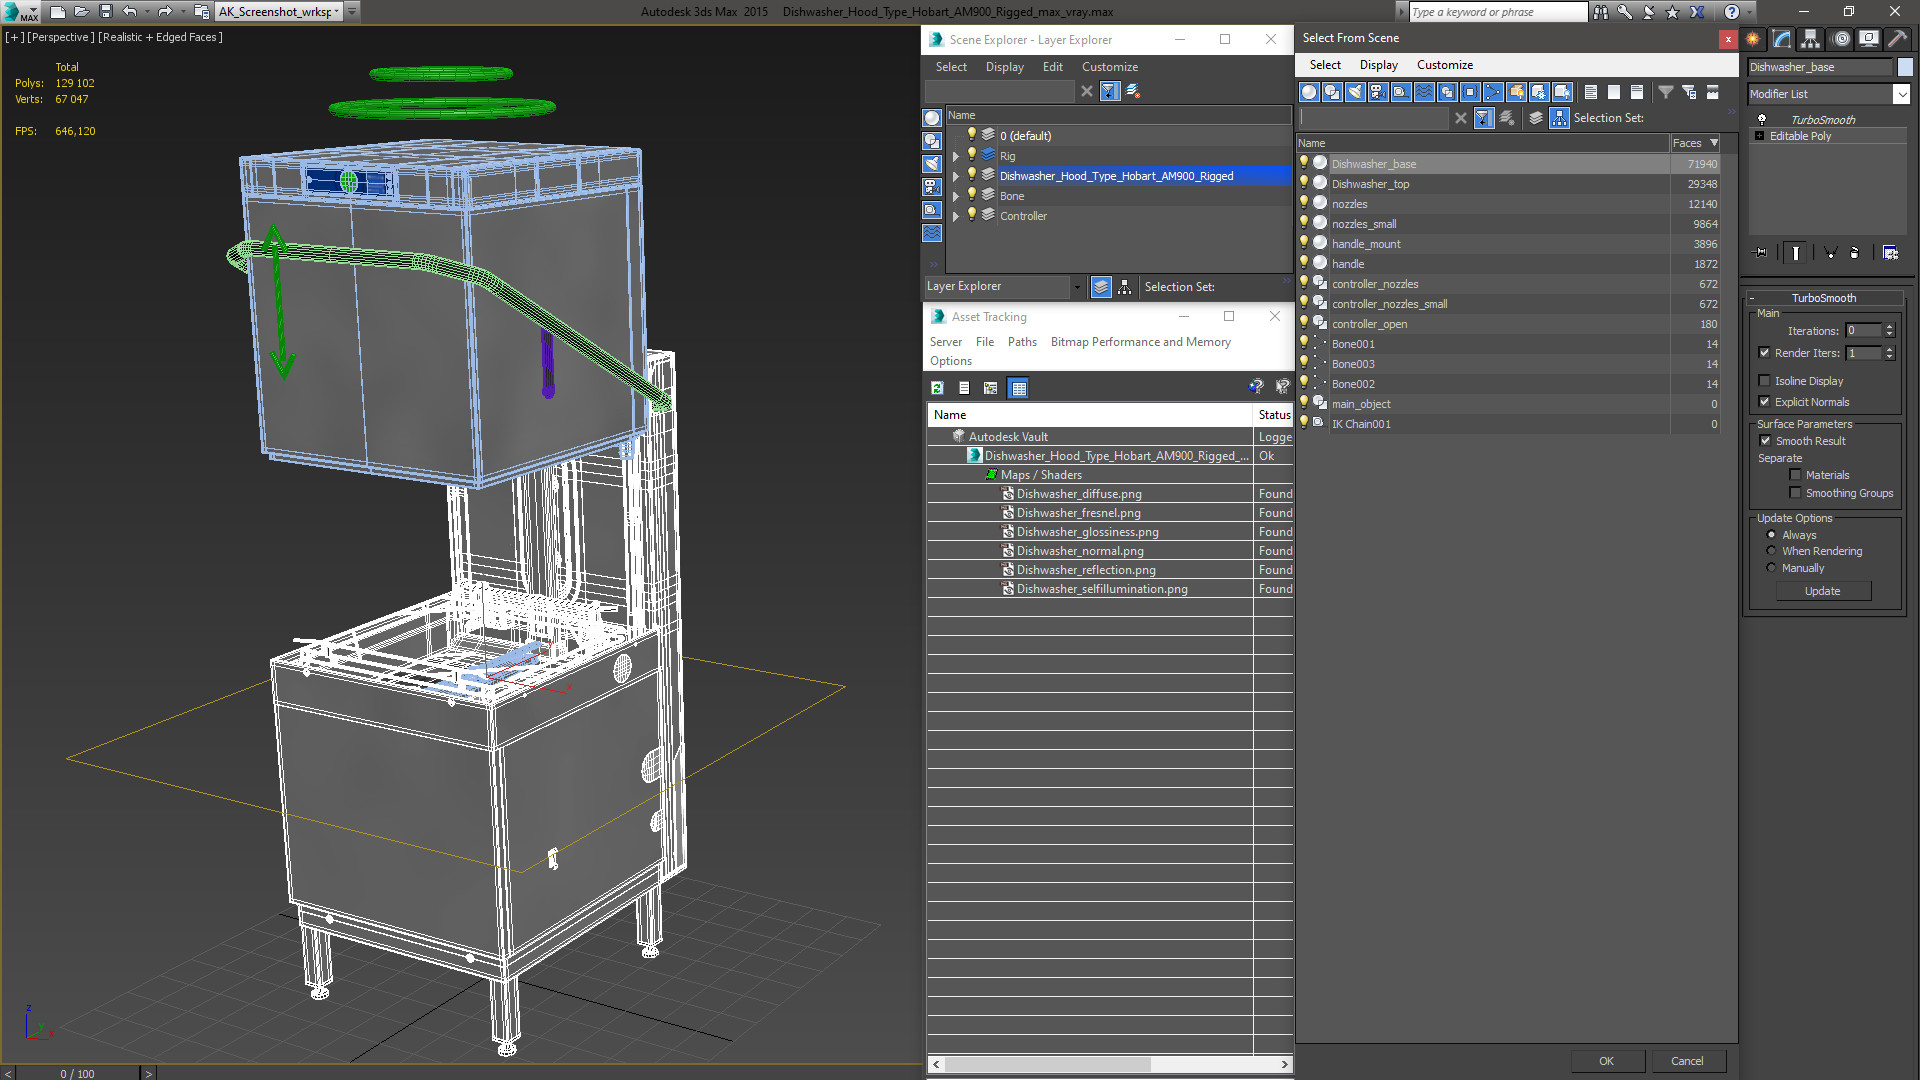Viewport: 1920px width, 1080px height.
Task: Open Bitmap Performance and Memory menu
Action: coord(1140,342)
